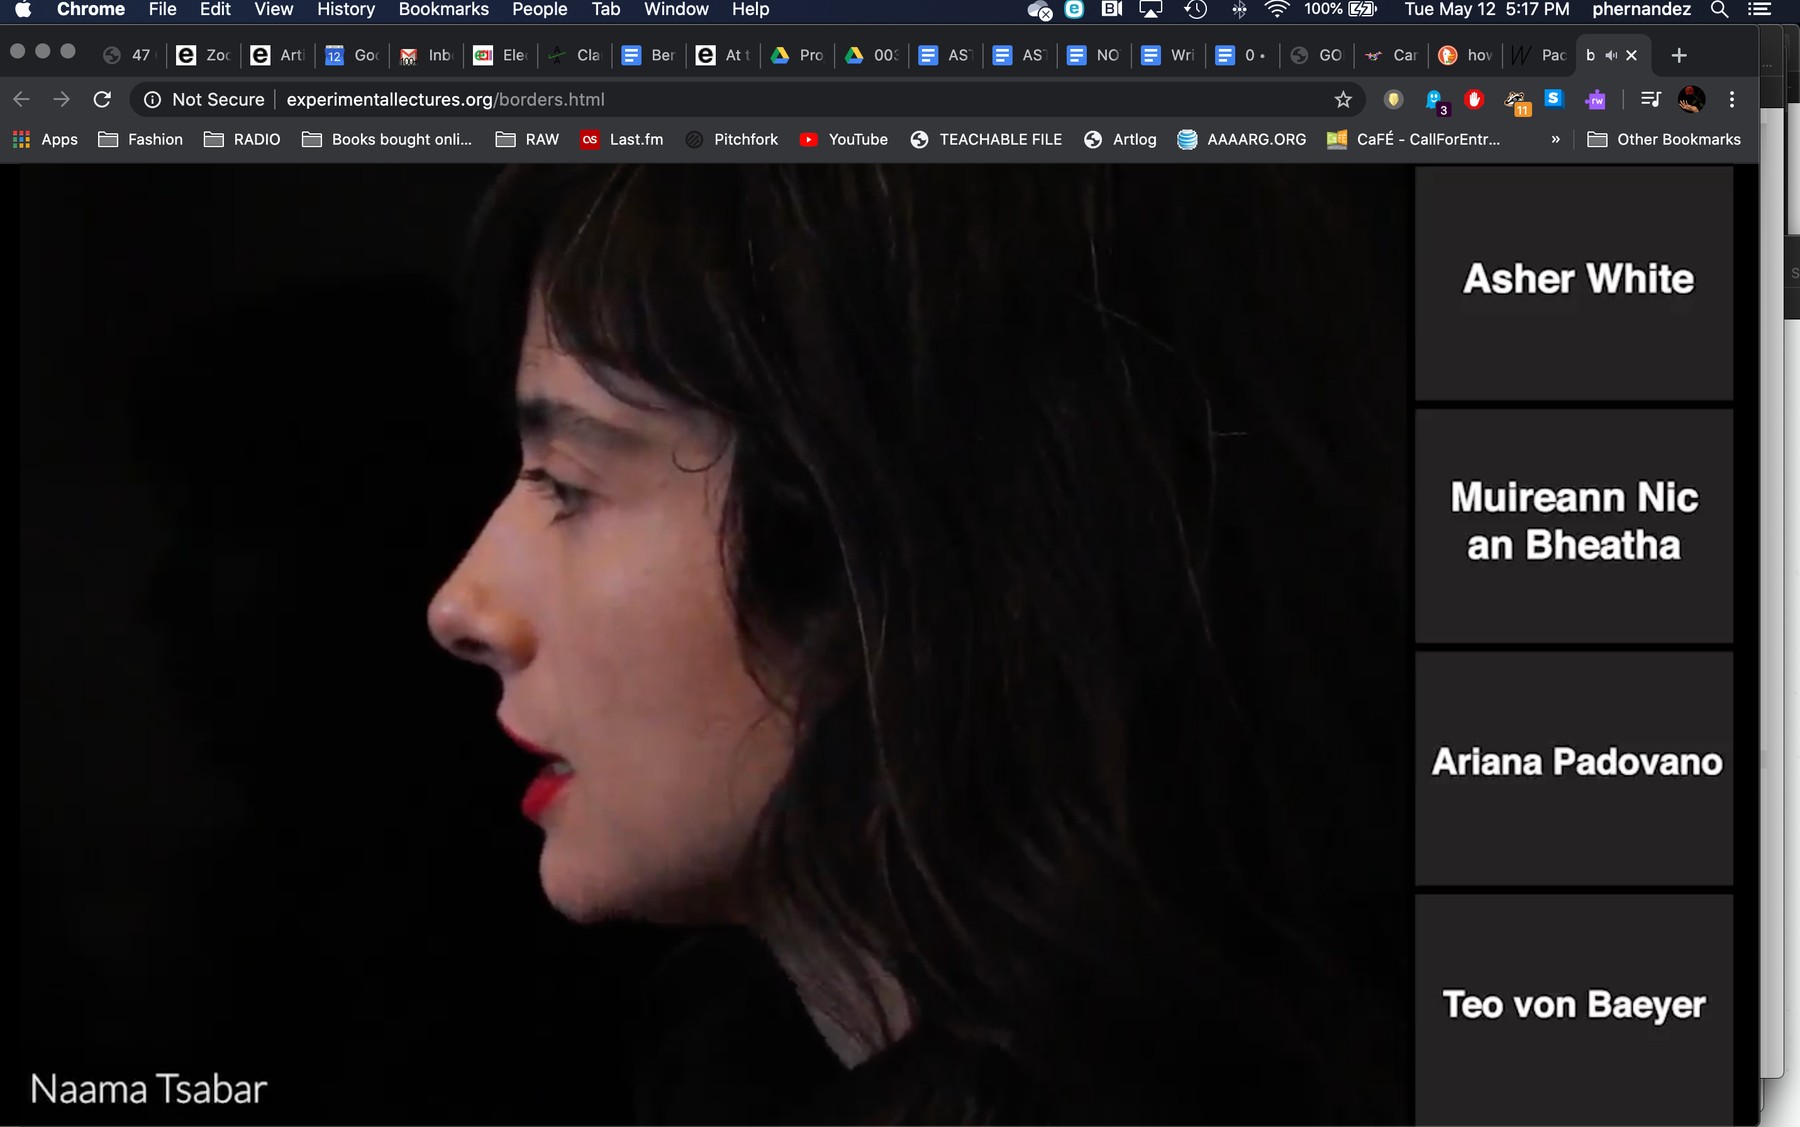
Task: Switch to the Wri Google Docs tab
Action: (x=1168, y=55)
